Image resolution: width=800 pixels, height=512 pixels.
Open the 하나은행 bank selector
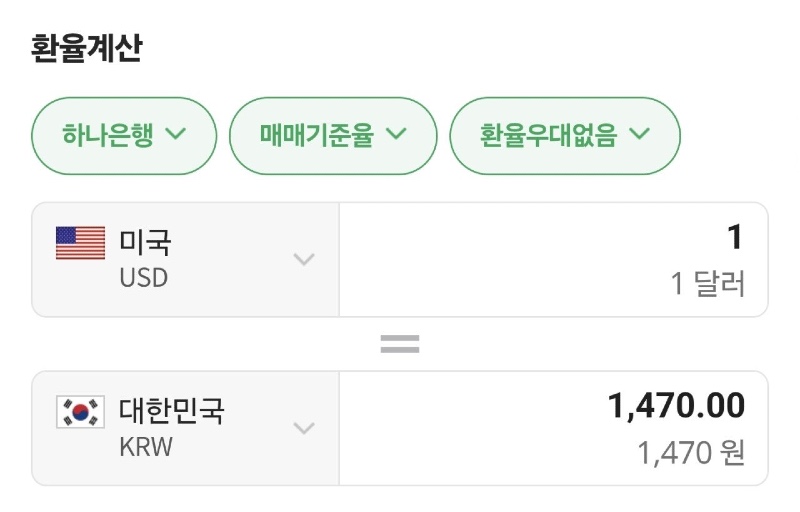[124, 134]
